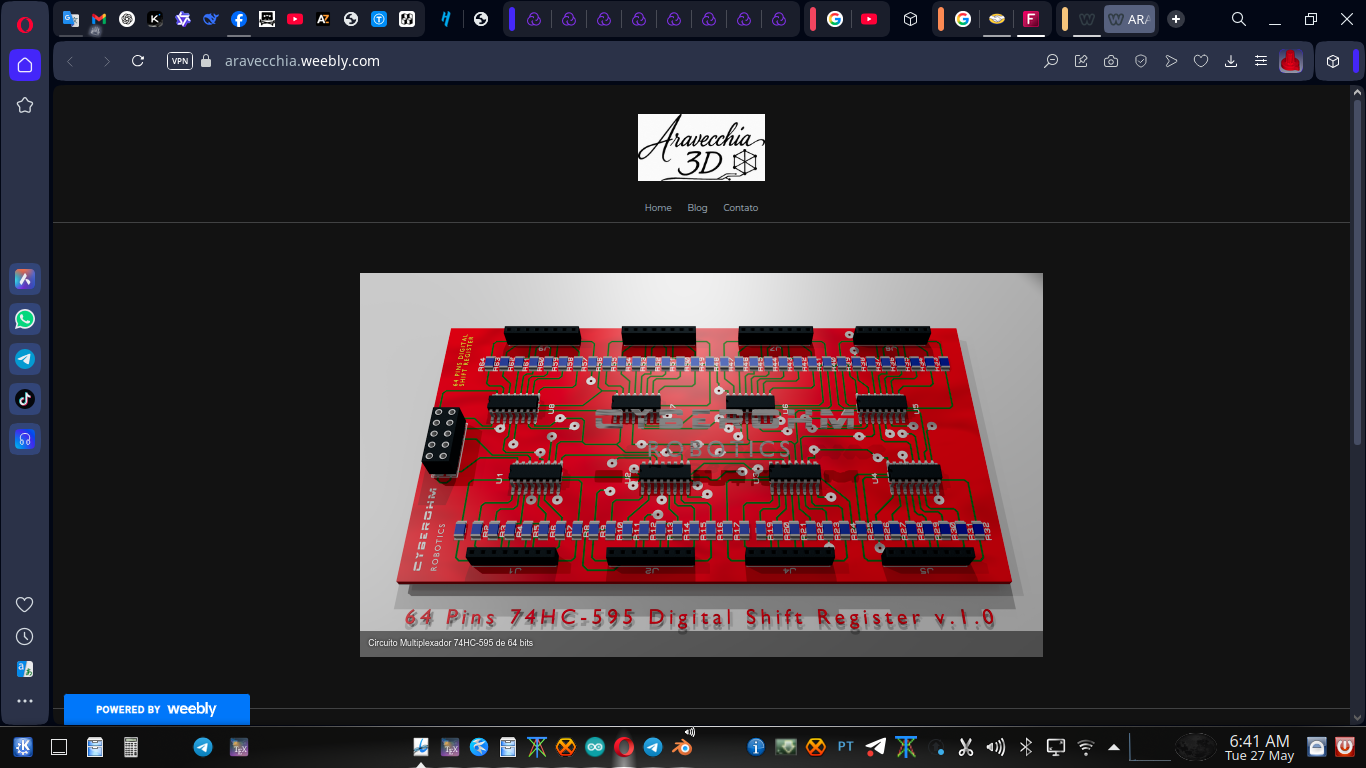1366x768 pixels.
Task: Open the Opera main menu logo
Action: point(25,24)
